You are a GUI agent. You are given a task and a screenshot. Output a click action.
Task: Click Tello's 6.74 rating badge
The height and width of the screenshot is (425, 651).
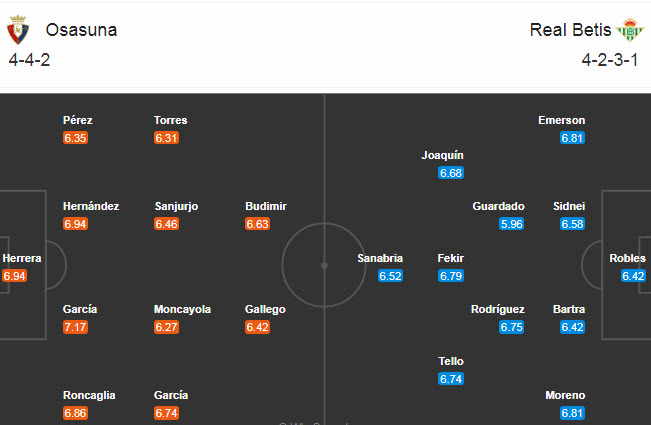451,379
